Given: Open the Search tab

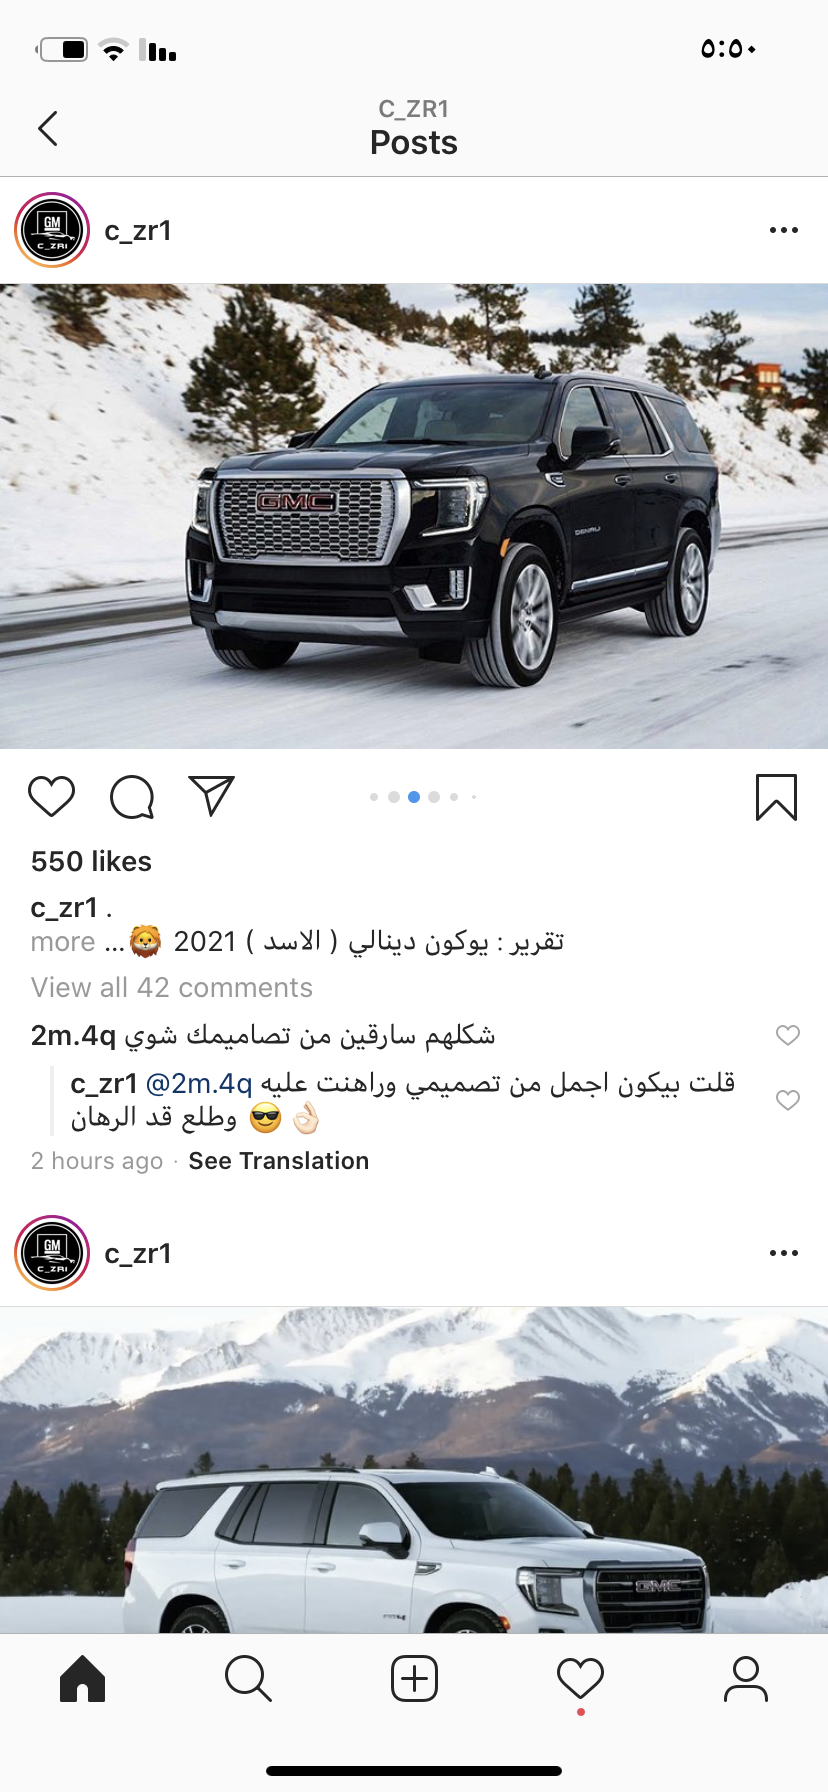Looking at the screenshot, I should [248, 1678].
